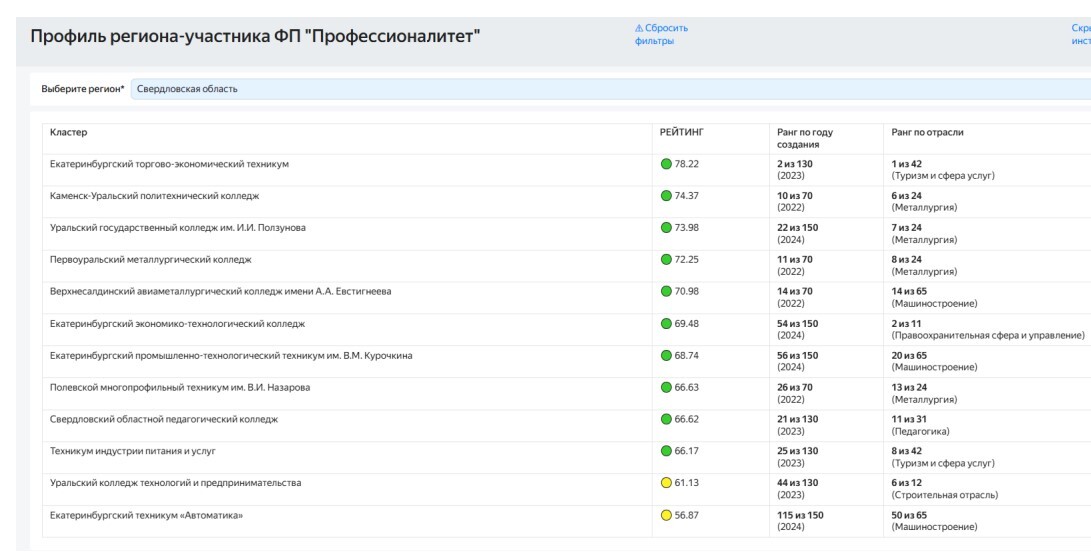Click green indicator next to rating 70.98
The width and height of the screenshot is (1091, 560).
tap(666, 291)
